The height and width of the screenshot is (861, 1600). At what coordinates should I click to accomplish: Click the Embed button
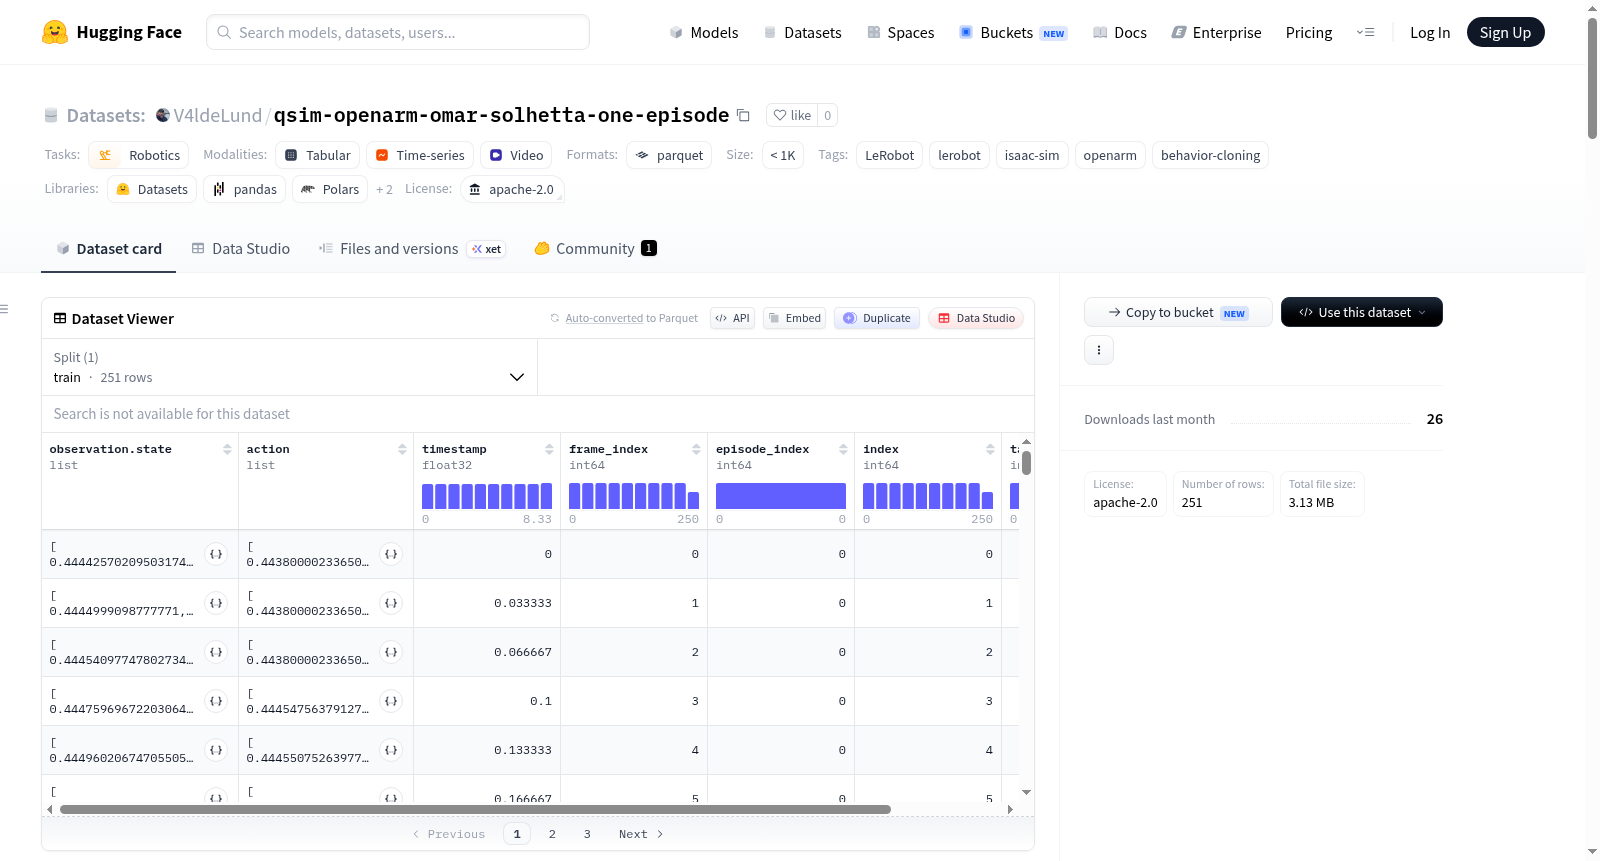point(794,318)
